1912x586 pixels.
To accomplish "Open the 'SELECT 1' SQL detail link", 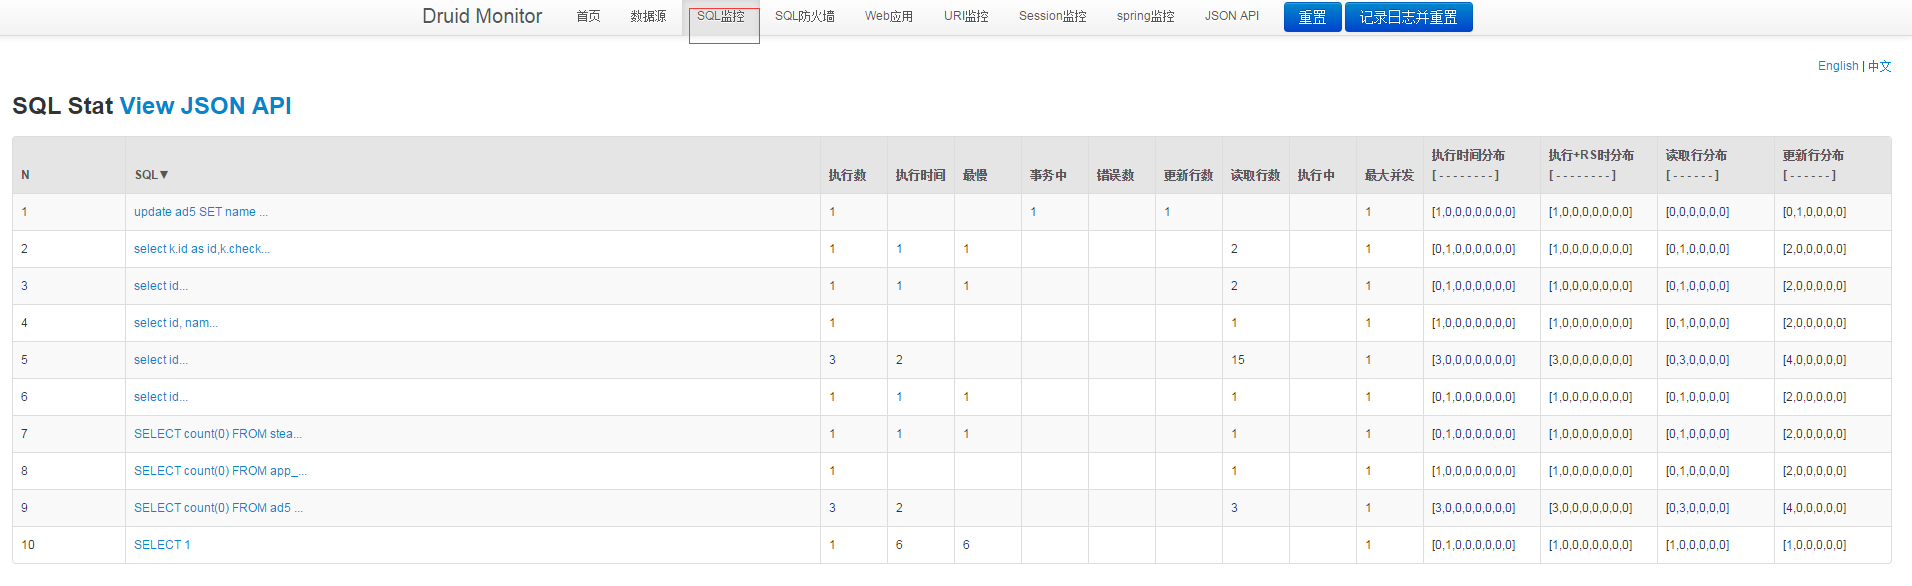I will click(x=162, y=545).
